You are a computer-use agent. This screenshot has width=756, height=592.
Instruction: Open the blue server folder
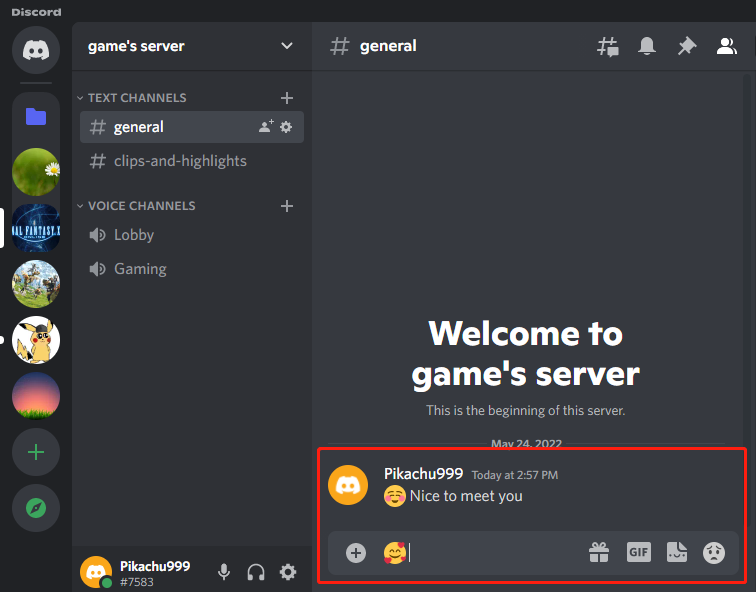(x=36, y=117)
